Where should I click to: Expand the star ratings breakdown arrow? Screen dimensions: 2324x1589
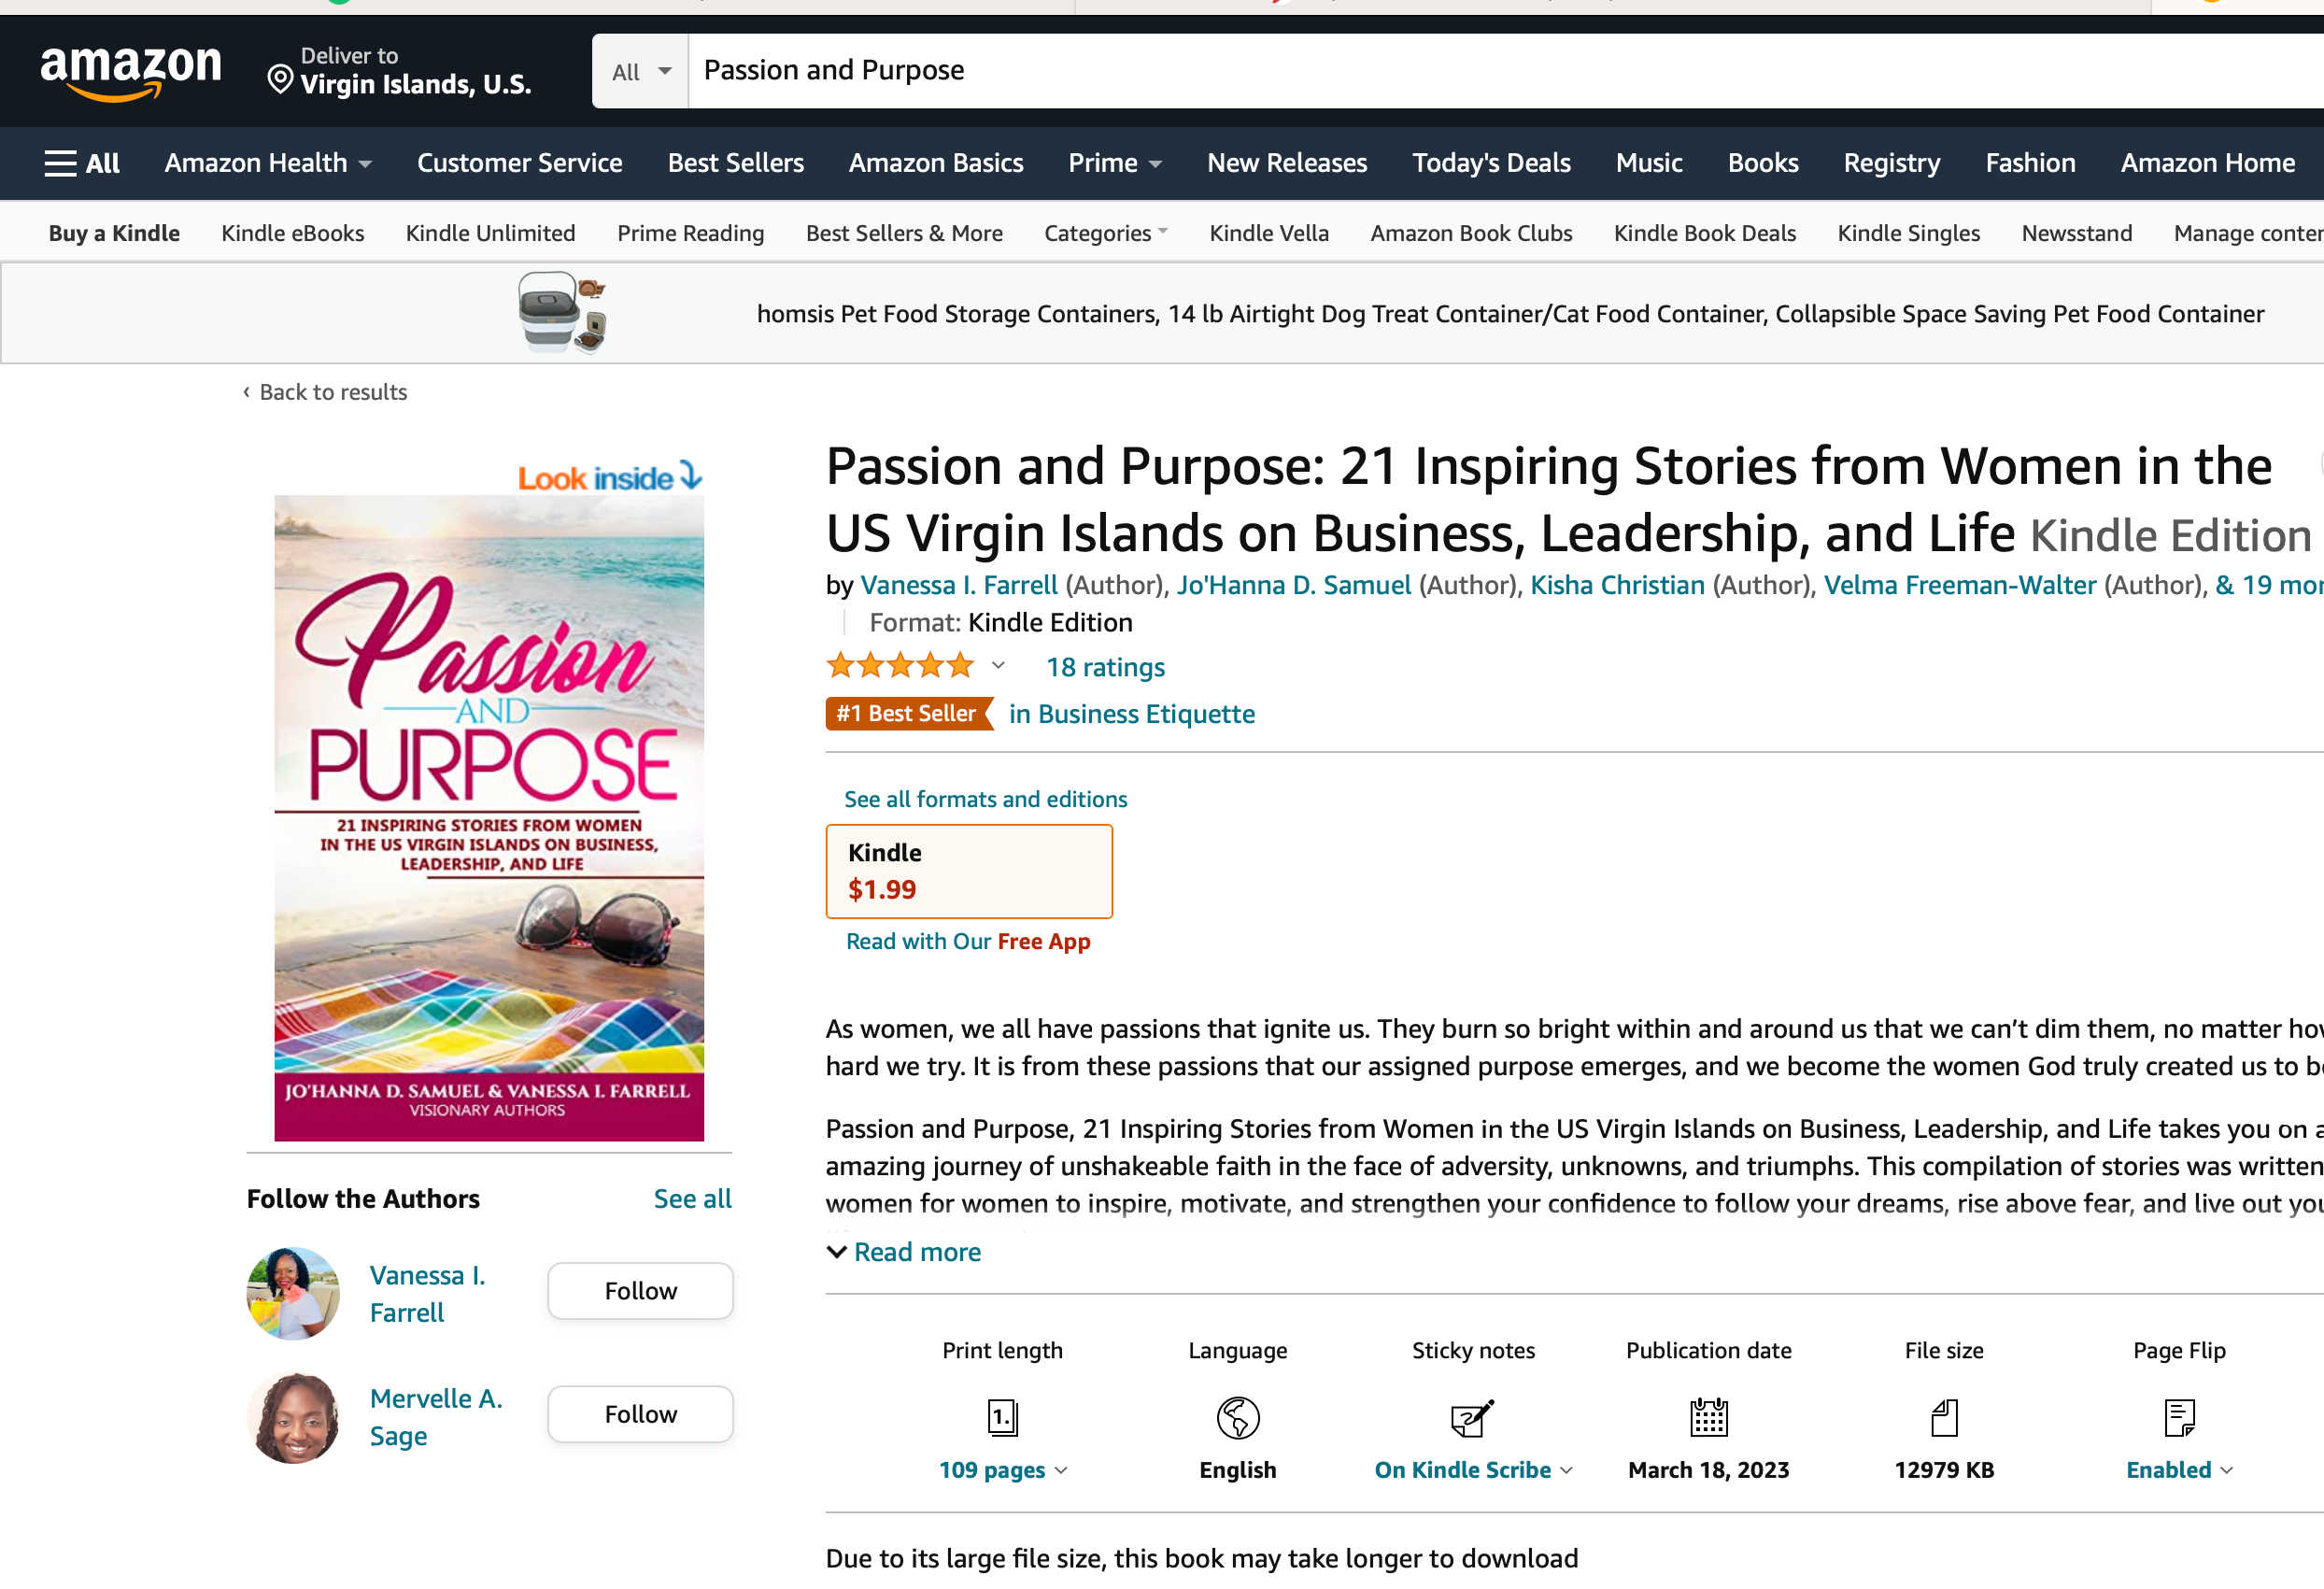[998, 666]
